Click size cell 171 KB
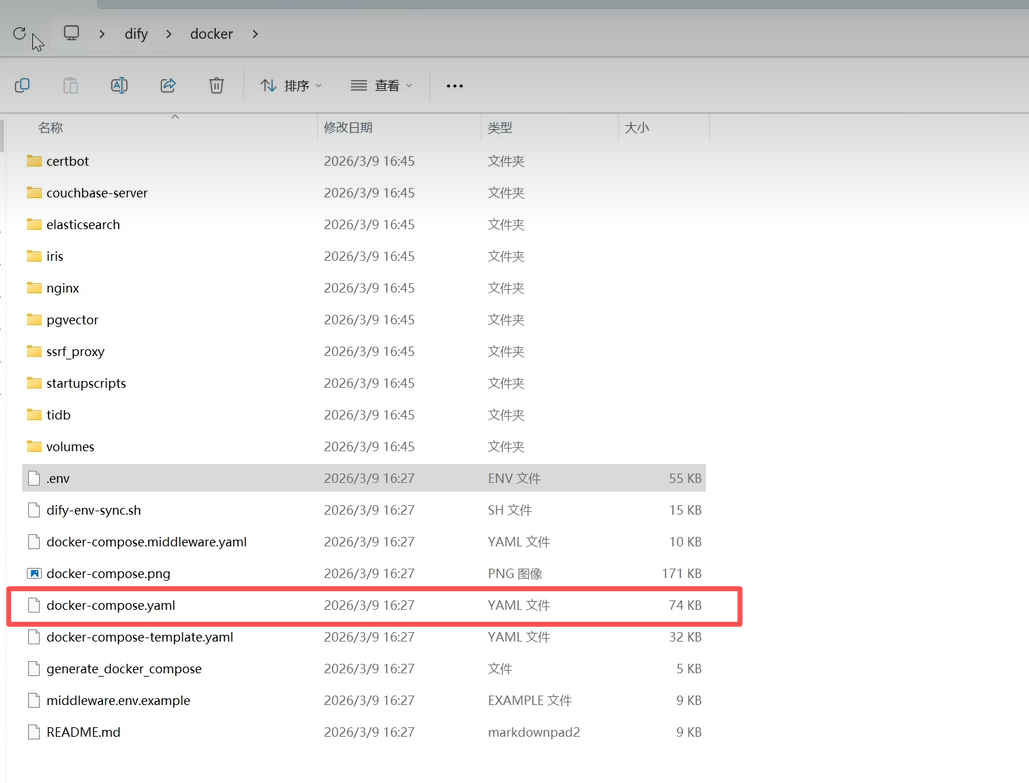1029x783 pixels. point(681,574)
